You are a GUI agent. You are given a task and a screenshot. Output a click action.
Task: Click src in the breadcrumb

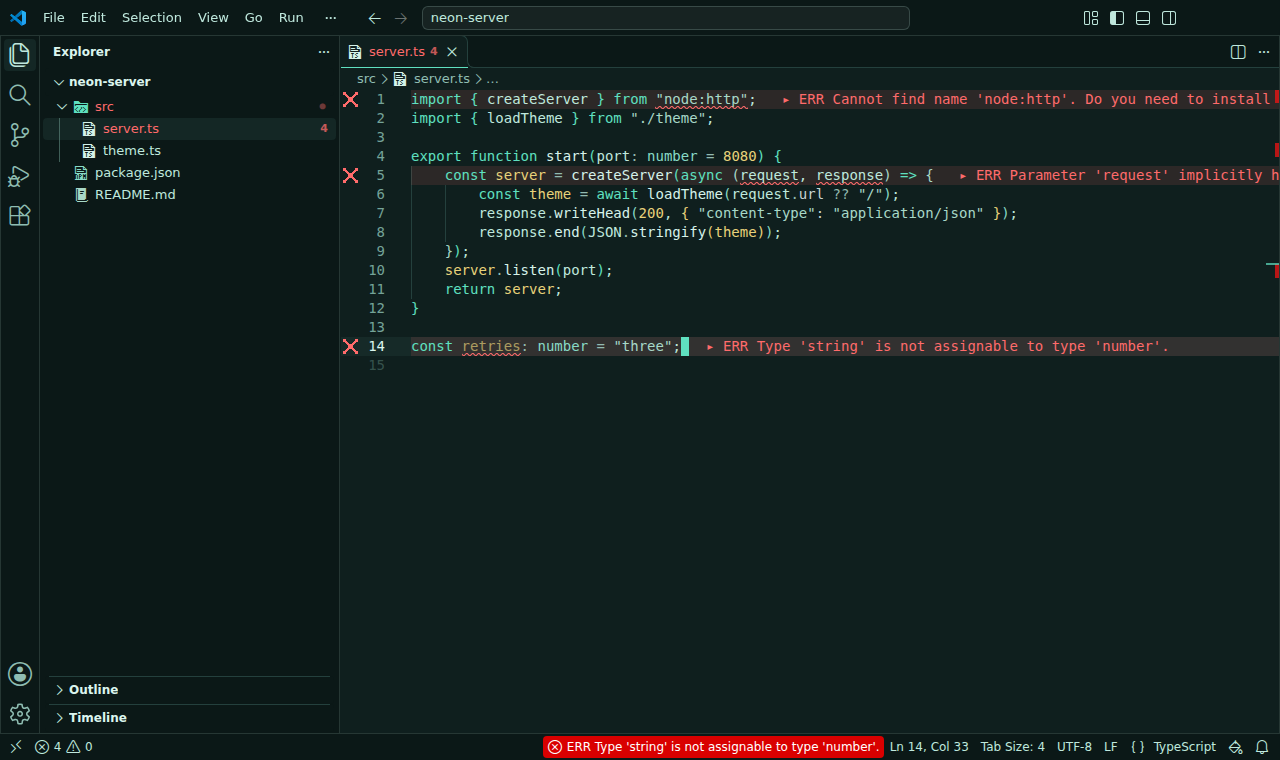click(366, 78)
